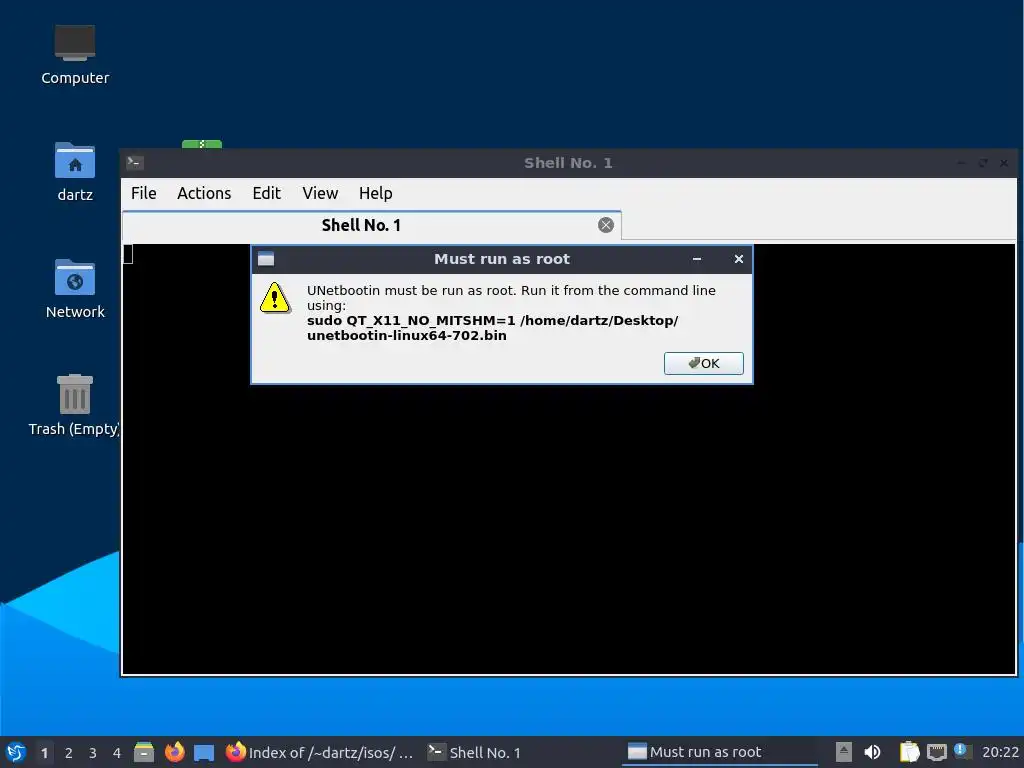
Task: Click the dialog's window menu icon
Action: click(x=266, y=259)
